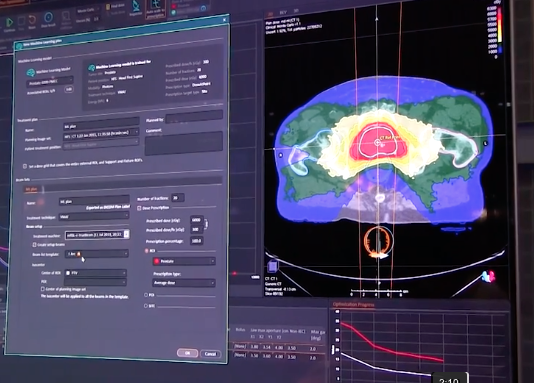Click the Auto scale to prescription icon
The image size is (534, 383).
pyautogui.click(x=155, y=5)
